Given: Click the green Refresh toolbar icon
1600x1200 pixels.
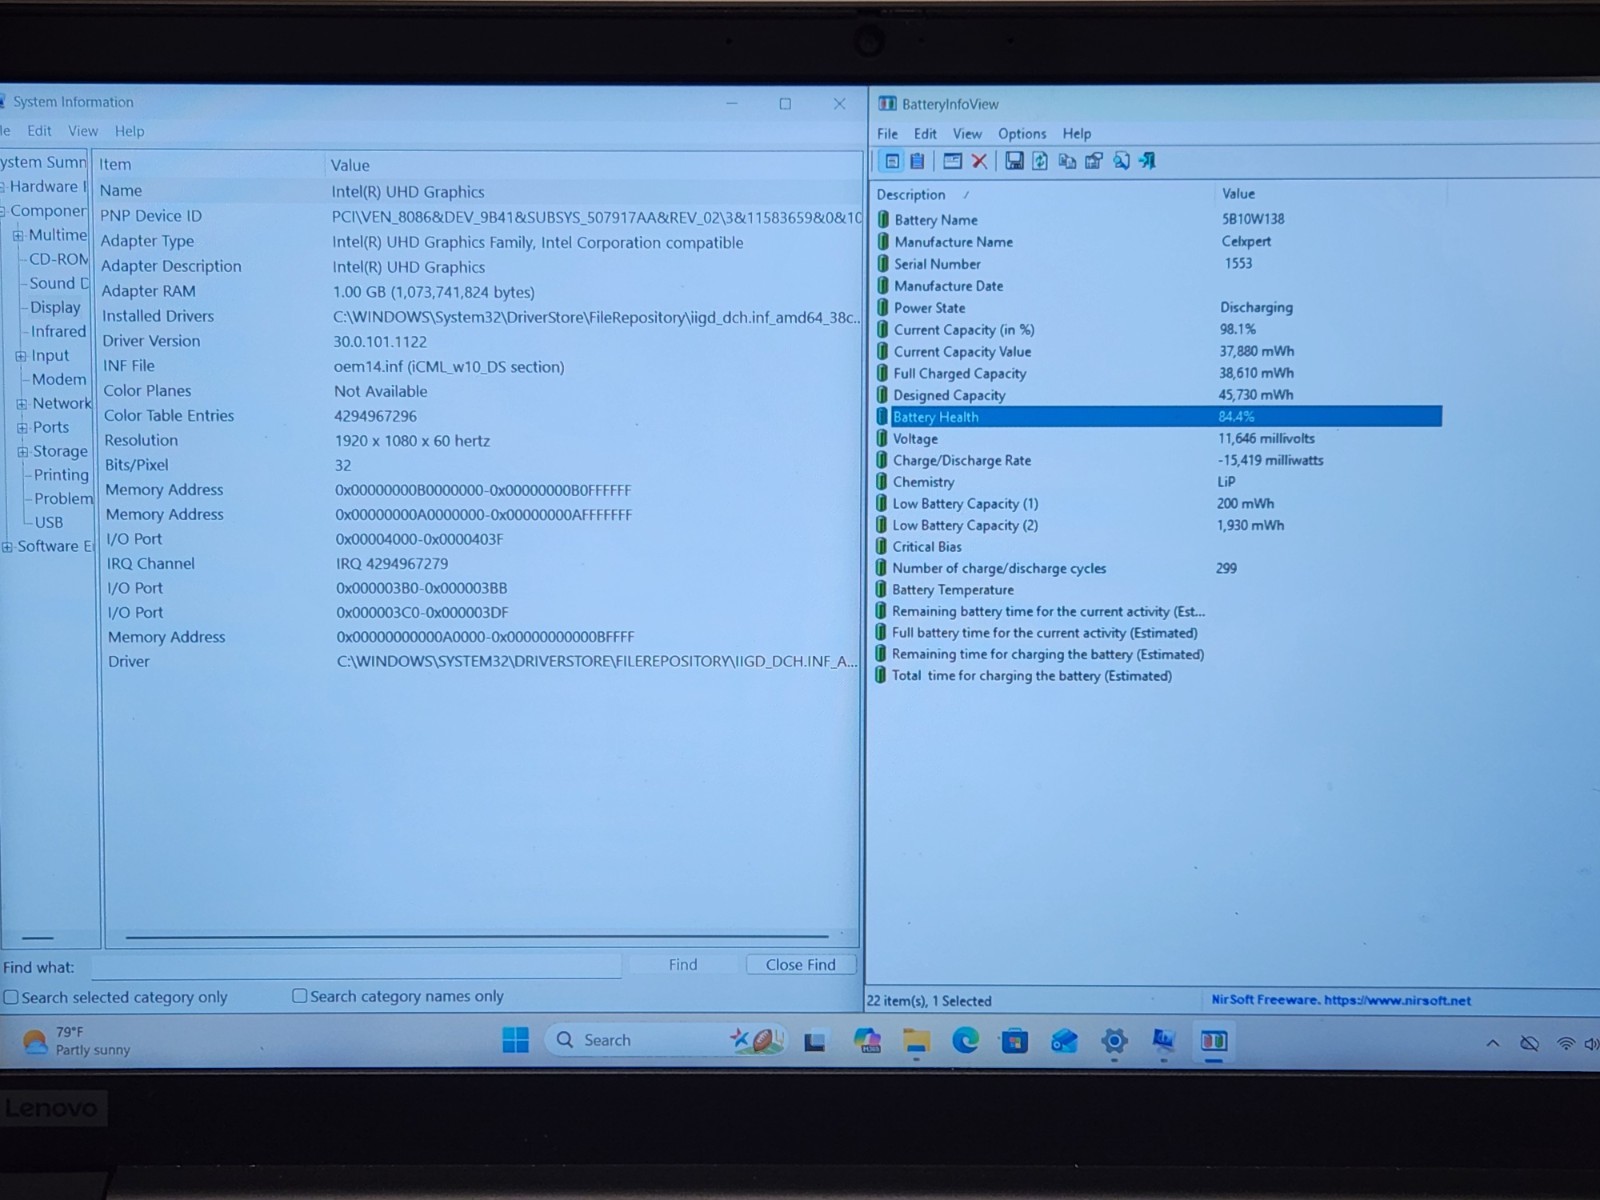Looking at the screenshot, I should pyautogui.click(x=1040, y=161).
